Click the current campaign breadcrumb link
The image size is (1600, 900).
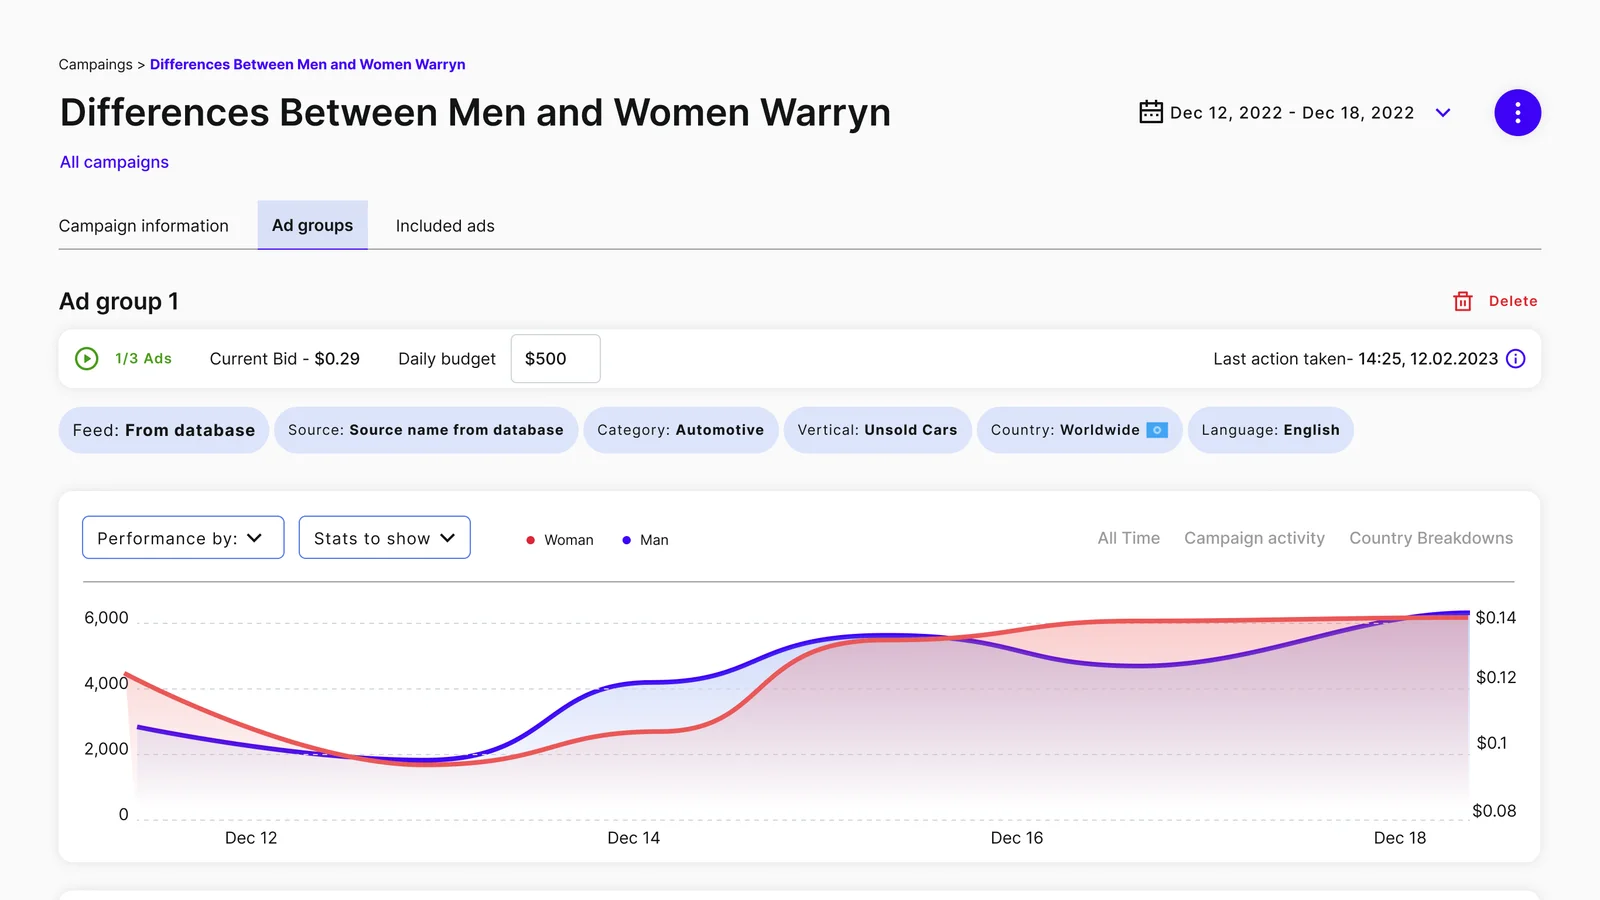(308, 64)
